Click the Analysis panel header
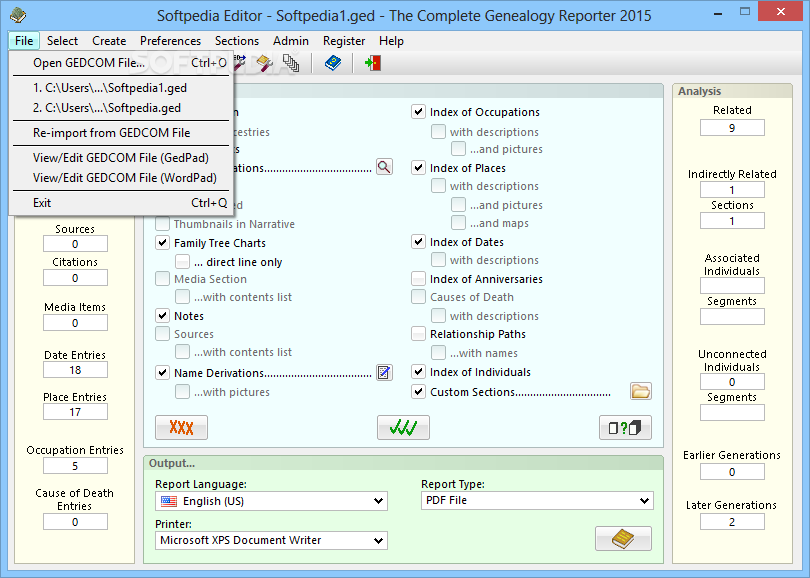 coord(732,91)
